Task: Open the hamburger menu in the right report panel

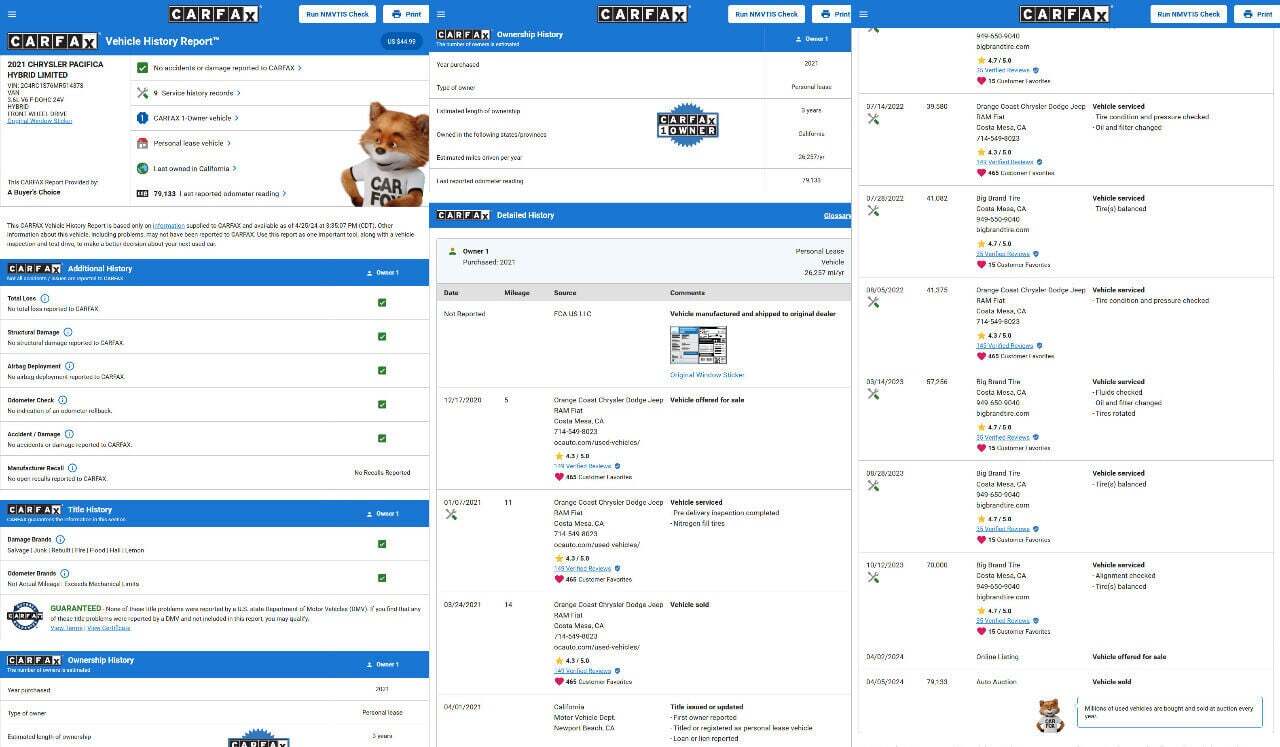Action: click(864, 14)
